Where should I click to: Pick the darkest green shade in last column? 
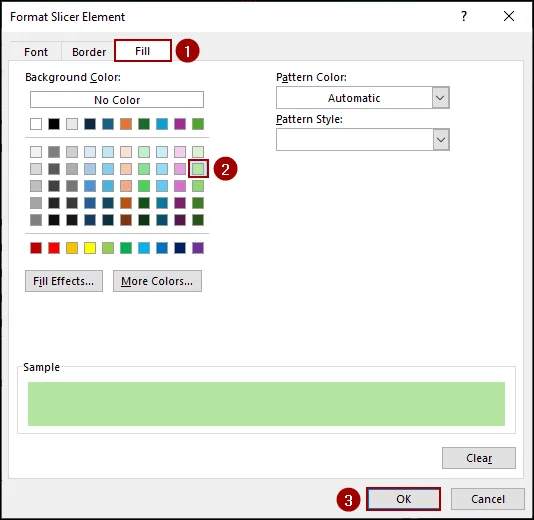point(198,220)
